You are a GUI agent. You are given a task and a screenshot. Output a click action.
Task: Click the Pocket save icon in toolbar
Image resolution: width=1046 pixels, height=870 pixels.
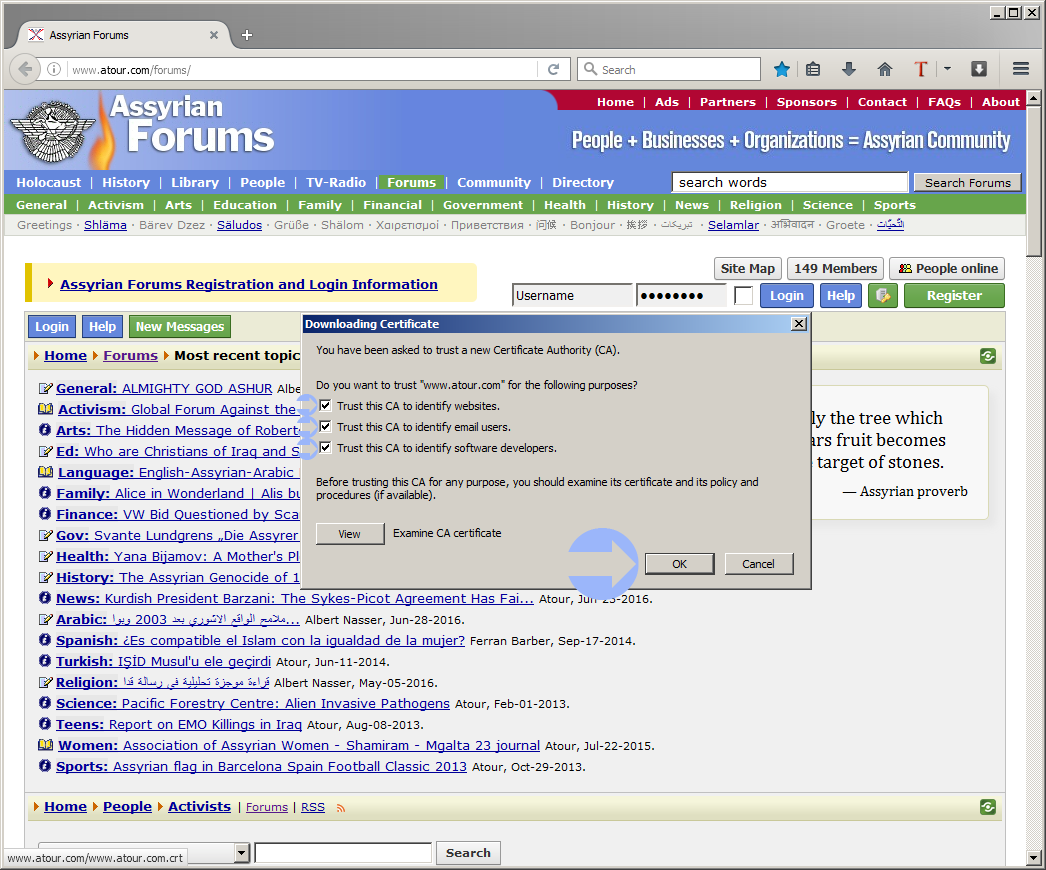(x=979, y=69)
